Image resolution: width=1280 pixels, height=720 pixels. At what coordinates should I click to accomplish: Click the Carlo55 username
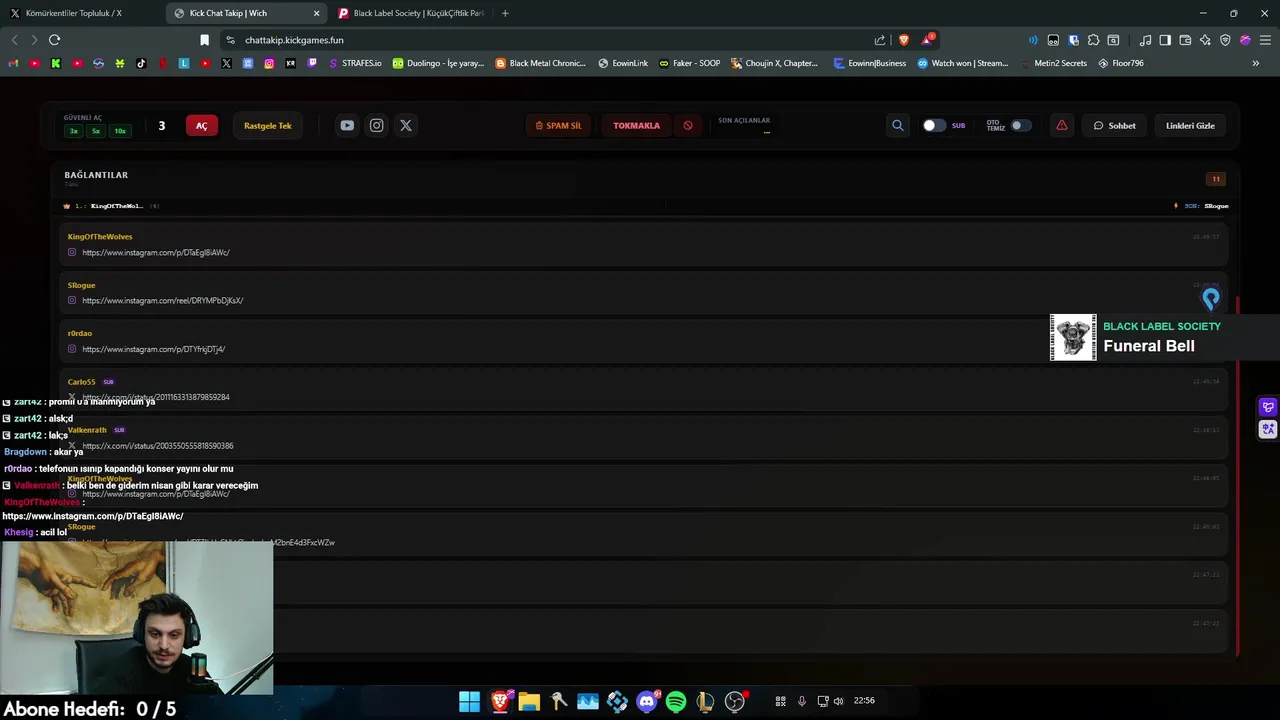pyautogui.click(x=82, y=382)
